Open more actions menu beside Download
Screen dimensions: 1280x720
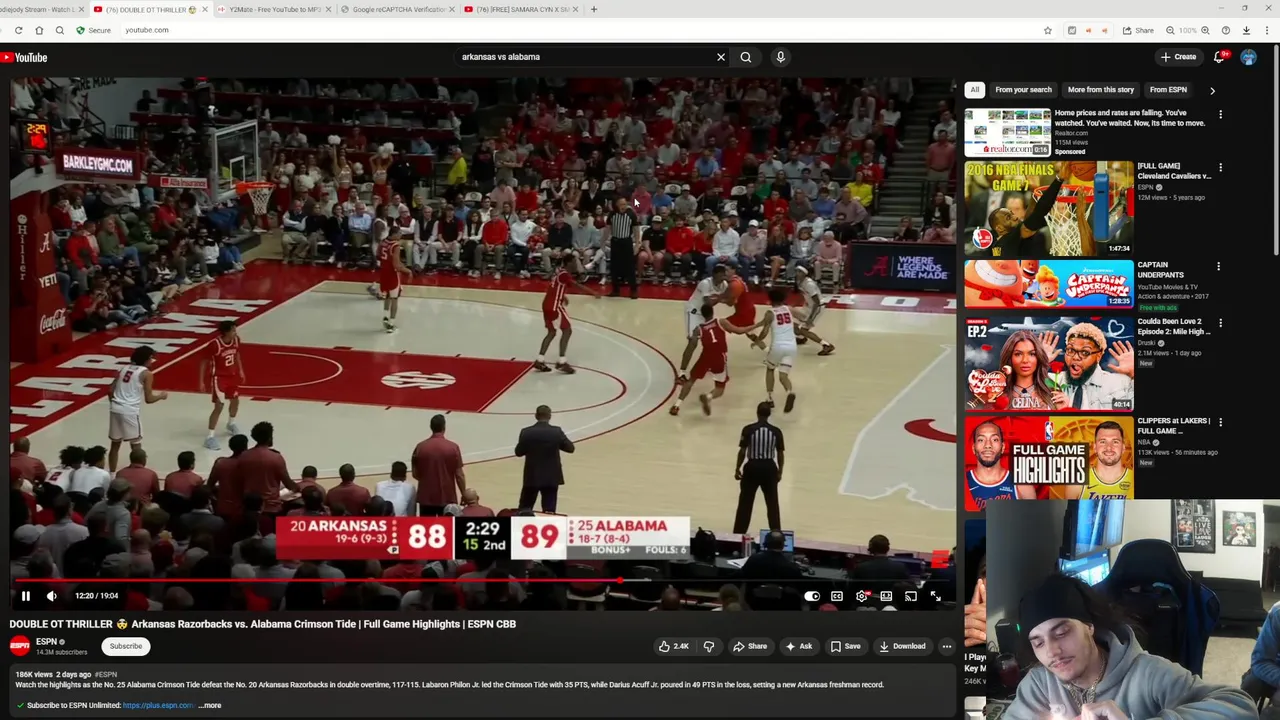947,646
